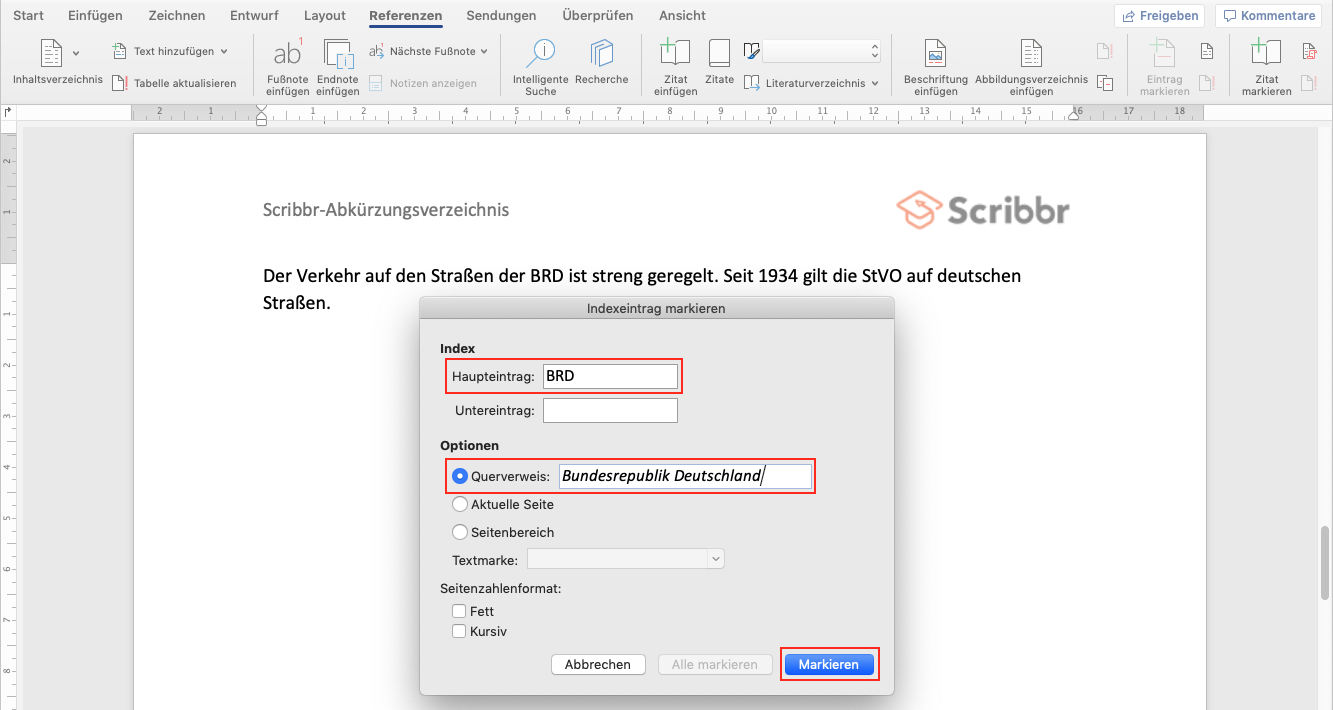Switch to the Einfügen tab
This screenshot has height=710, width=1333.
pyautogui.click(x=95, y=15)
